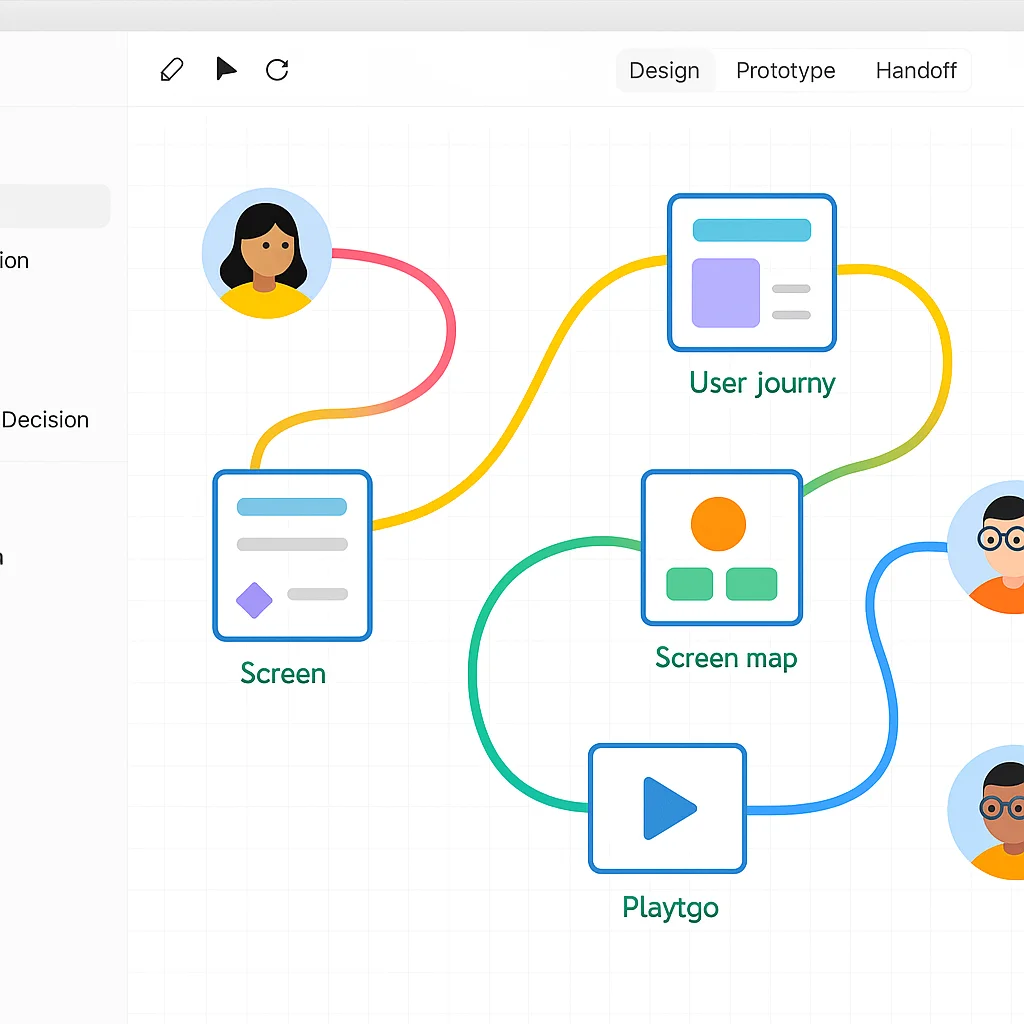1024x1024 pixels.
Task: Switch to the Handoff tab
Action: pos(916,70)
